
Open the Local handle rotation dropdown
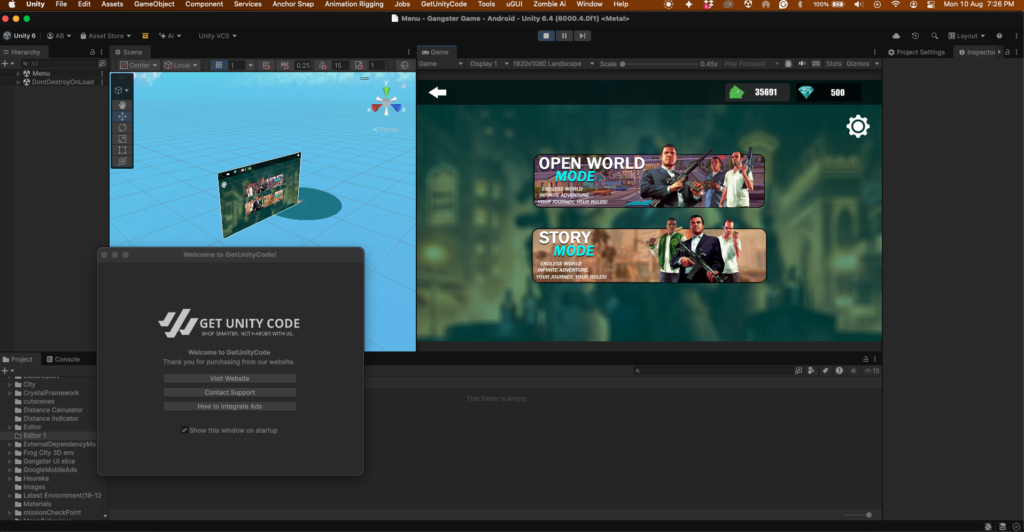pyautogui.click(x=181, y=65)
